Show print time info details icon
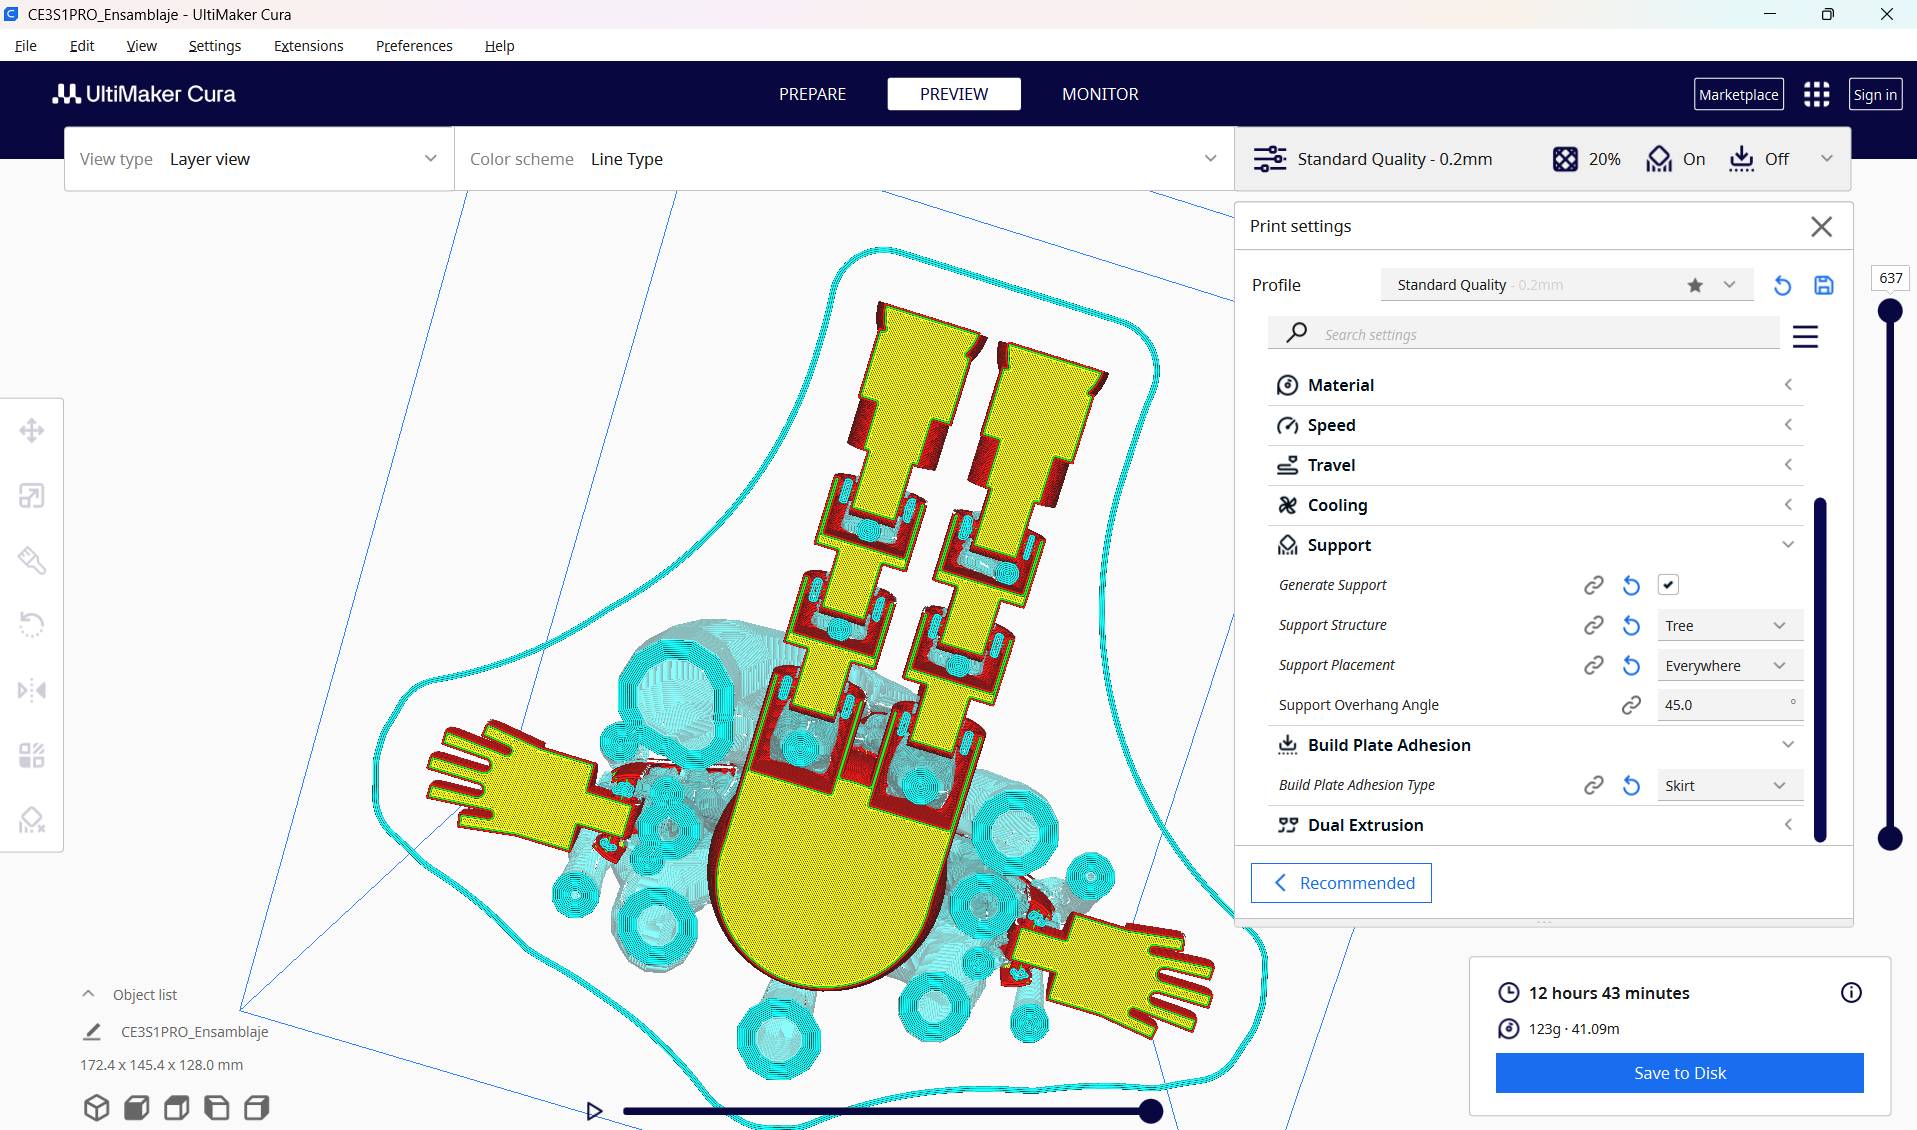Image resolution: width=1917 pixels, height=1130 pixels. pyautogui.click(x=1851, y=993)
